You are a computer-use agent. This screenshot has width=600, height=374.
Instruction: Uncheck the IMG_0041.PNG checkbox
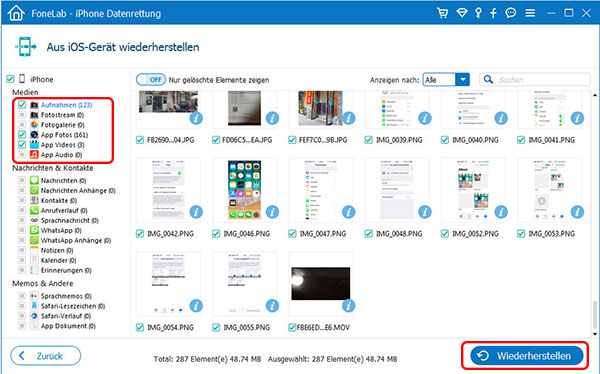pos(521,140)
